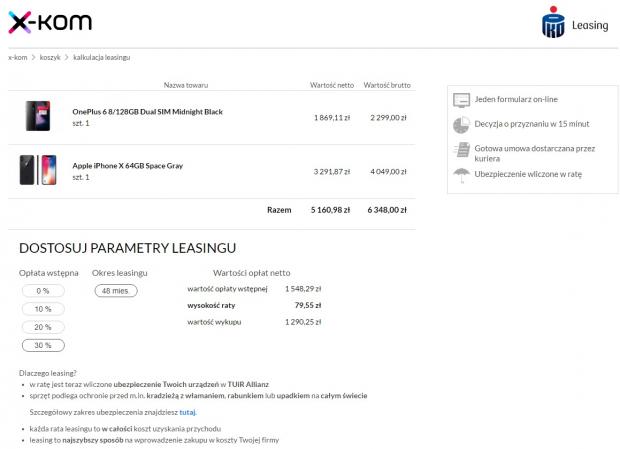Select kalkulacja leasingu breadcrumb
This screenshot has width=620, height=449.
click(x=102, y=57)
